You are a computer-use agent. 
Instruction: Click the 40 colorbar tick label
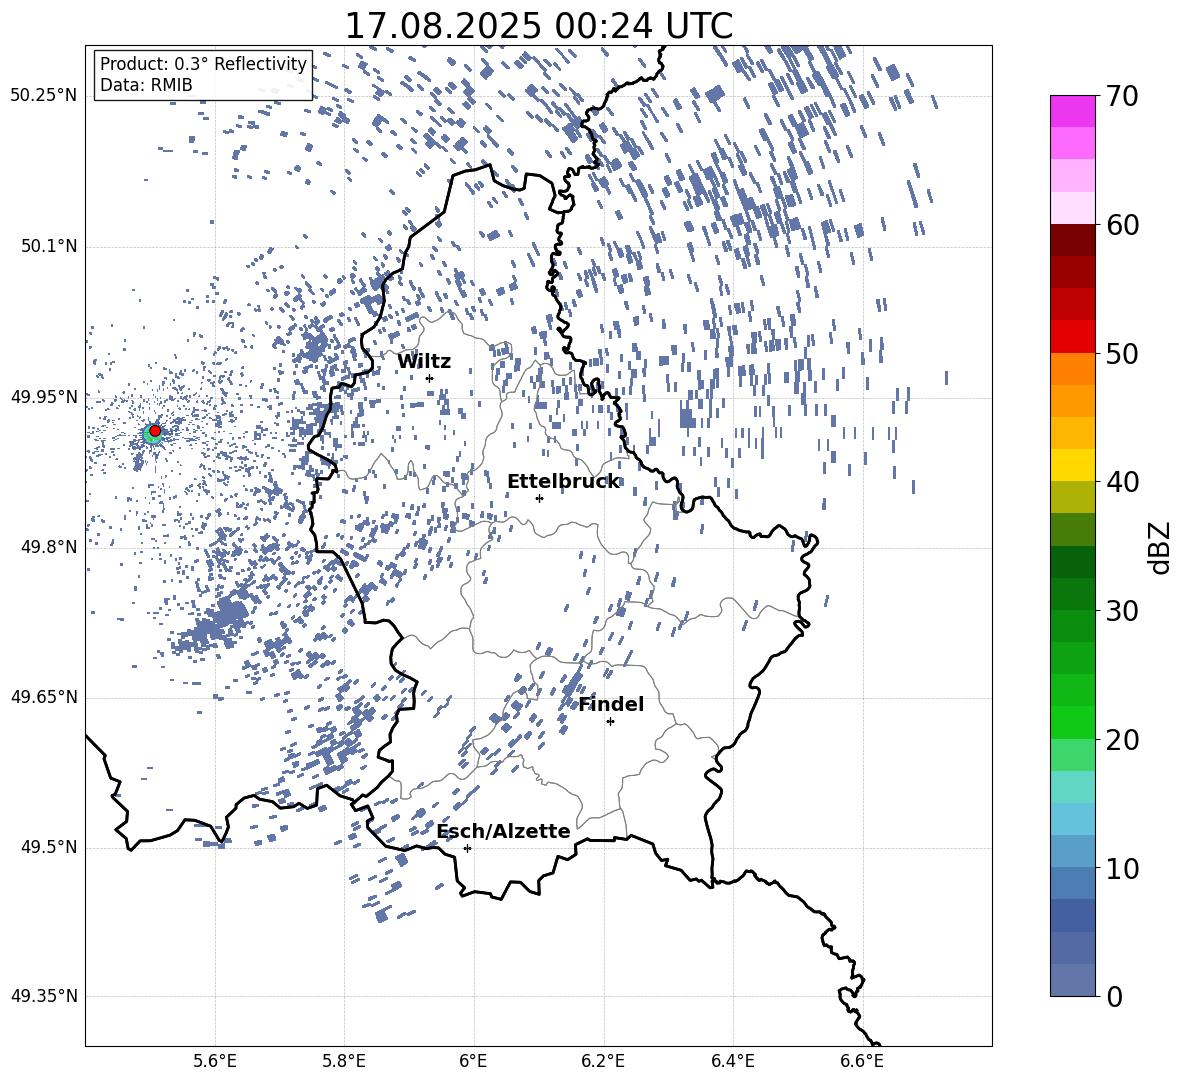click(x=1122, y=482)
